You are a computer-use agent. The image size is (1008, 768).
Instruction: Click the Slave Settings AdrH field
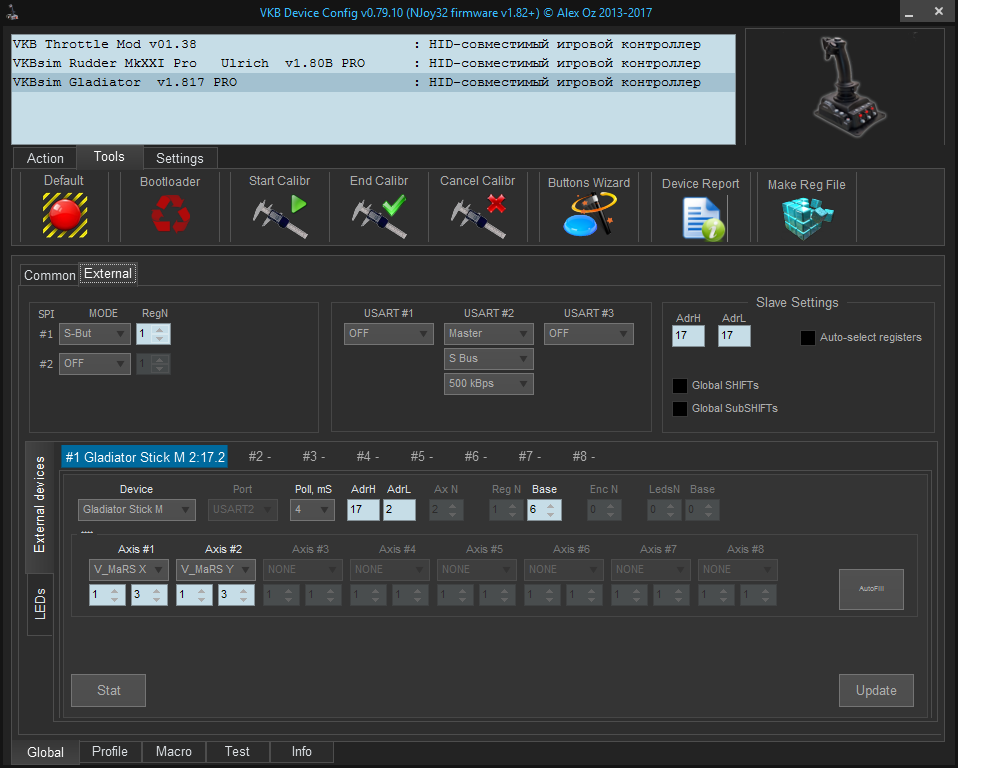pos(688,335)
